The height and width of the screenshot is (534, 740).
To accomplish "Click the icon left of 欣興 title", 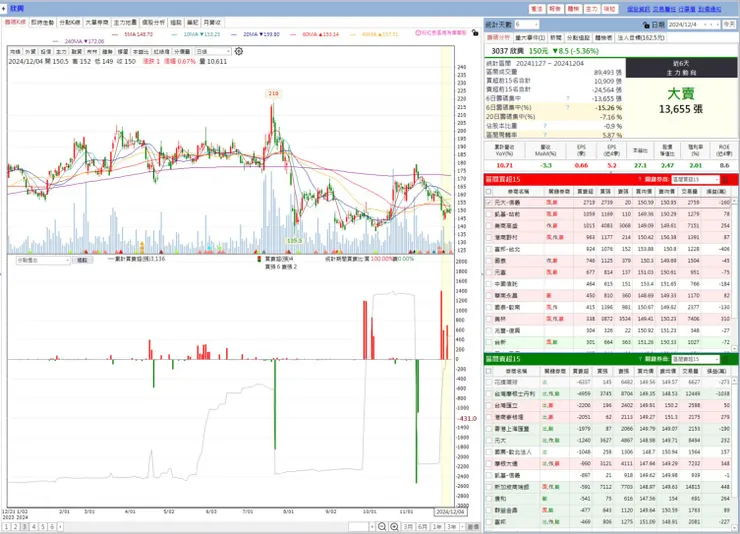I will (4, 8).
